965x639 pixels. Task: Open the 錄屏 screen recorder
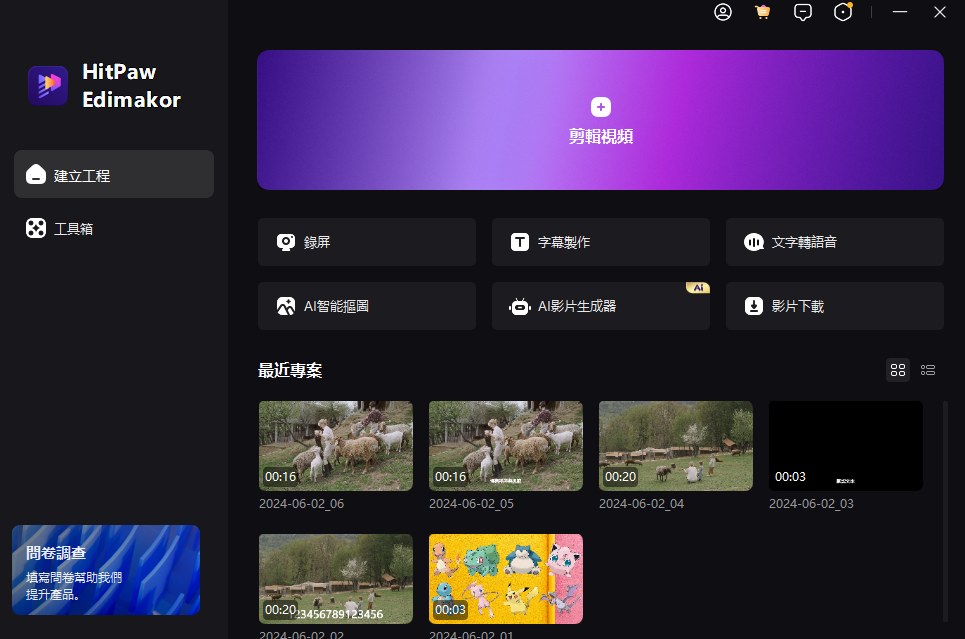(x=367, y=242)
